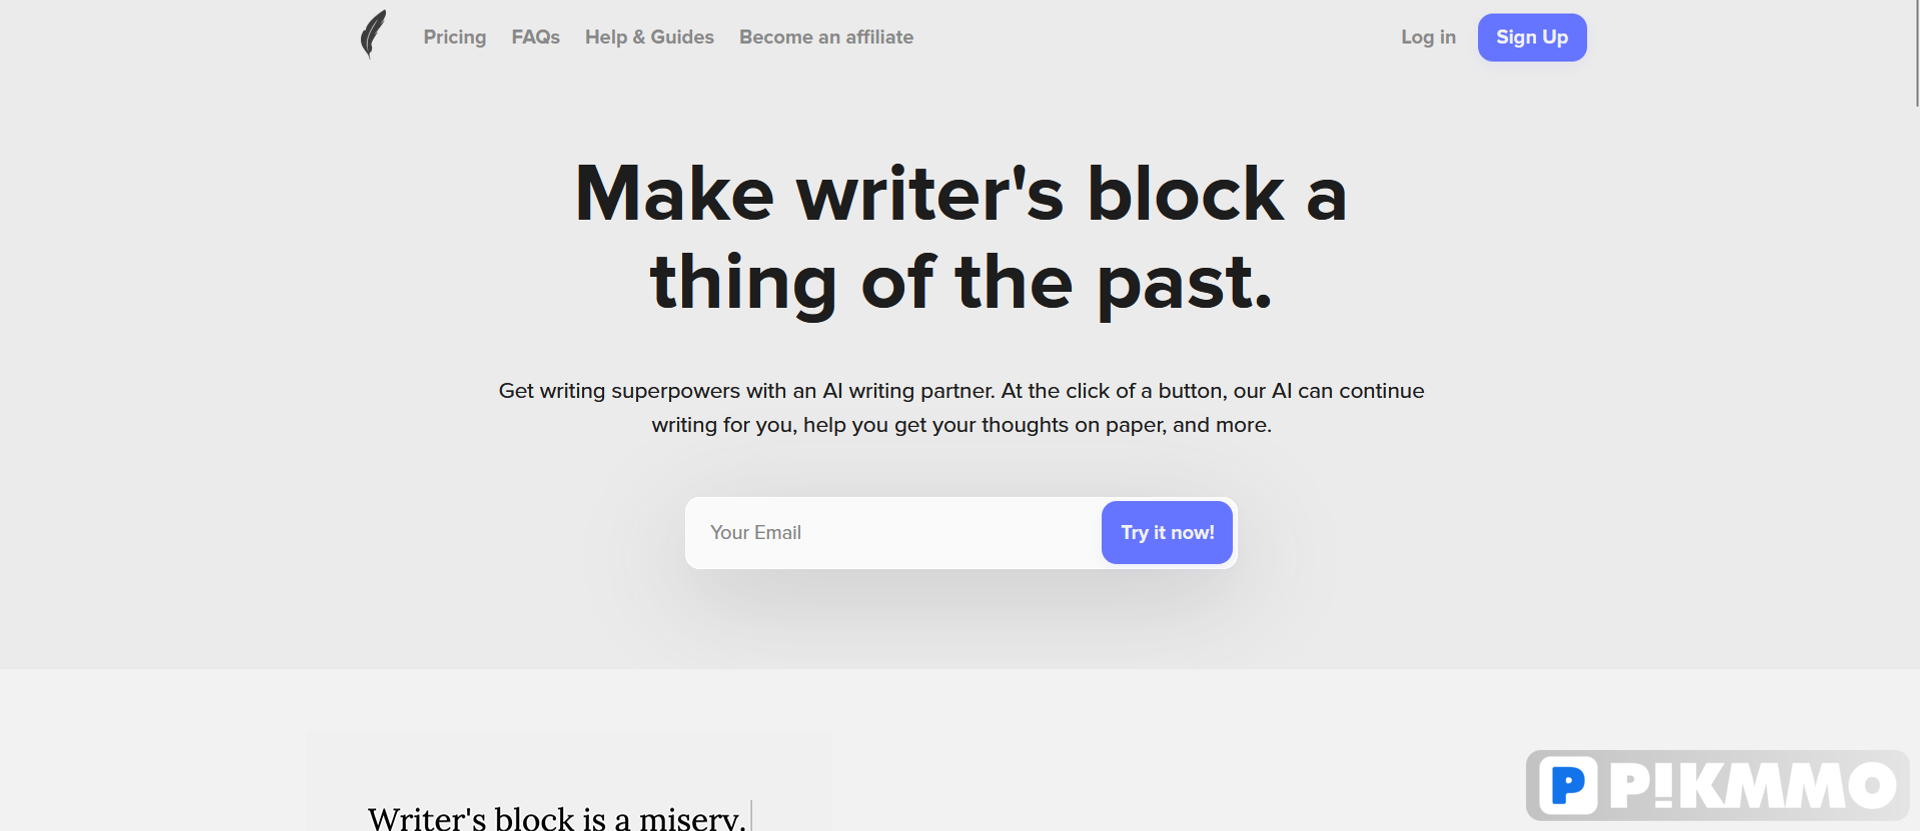Click the "Writer's block is a misery." demo text

pyautogui.click(x=557, y=818)
